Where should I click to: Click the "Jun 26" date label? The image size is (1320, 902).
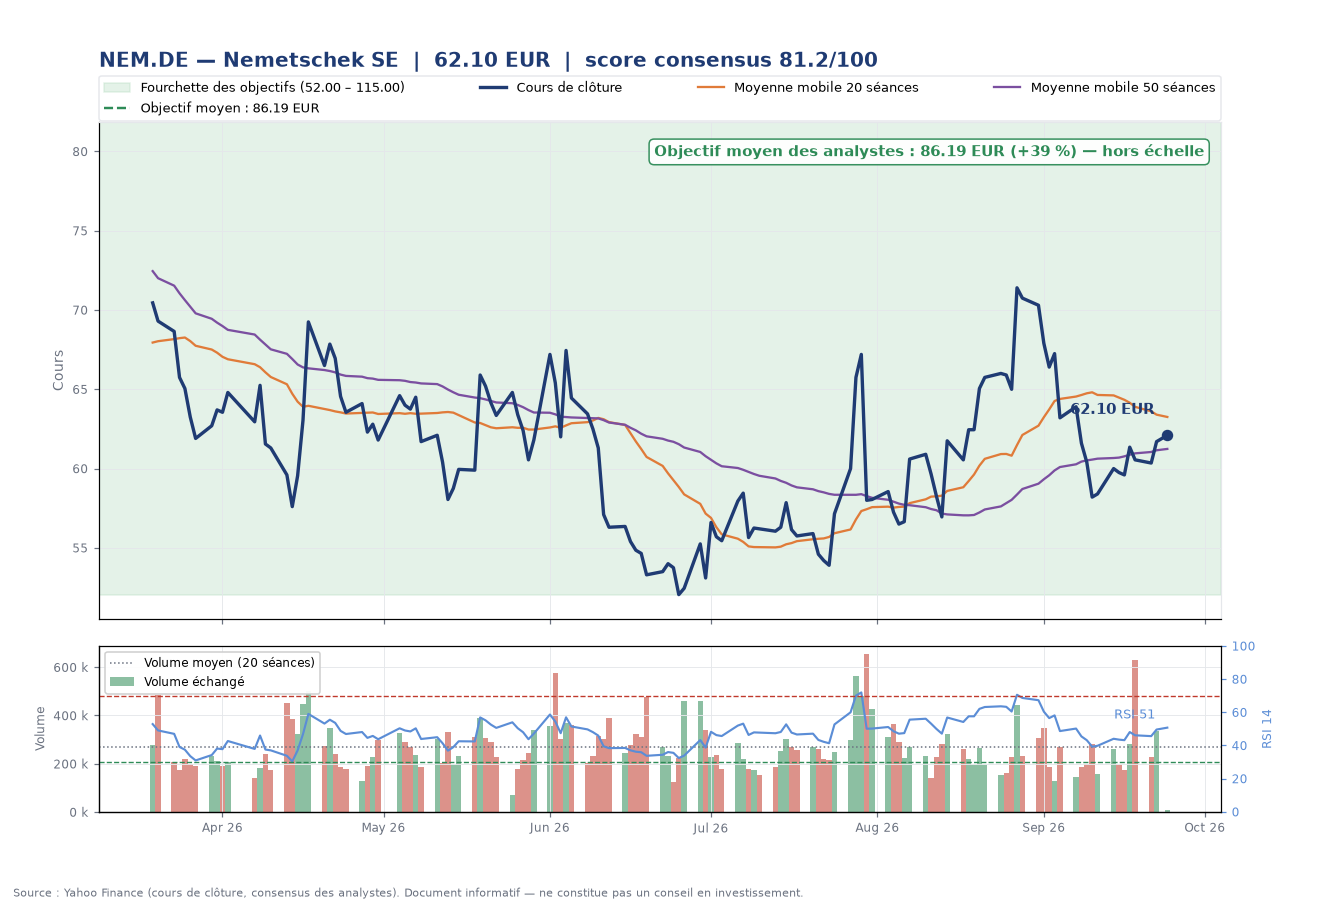point(550,828)
